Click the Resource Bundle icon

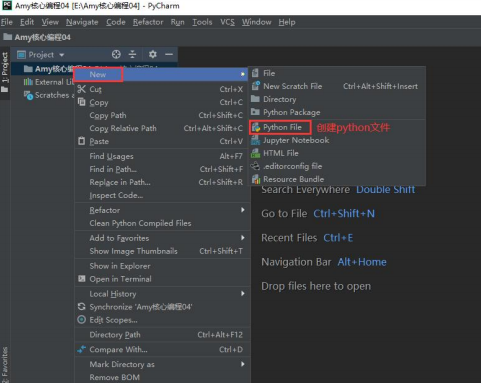[256, 179]
